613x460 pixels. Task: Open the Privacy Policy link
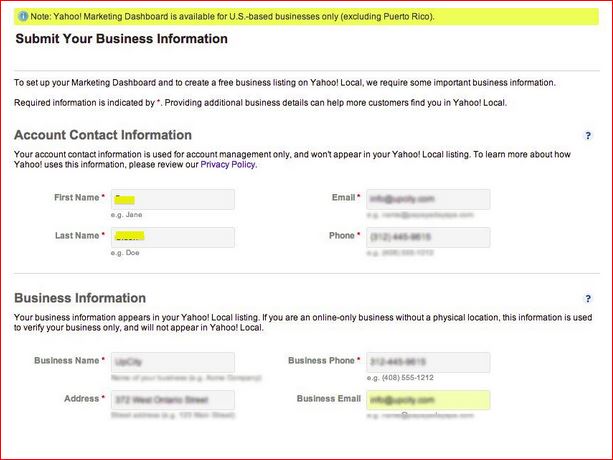(x=228, y=165)
